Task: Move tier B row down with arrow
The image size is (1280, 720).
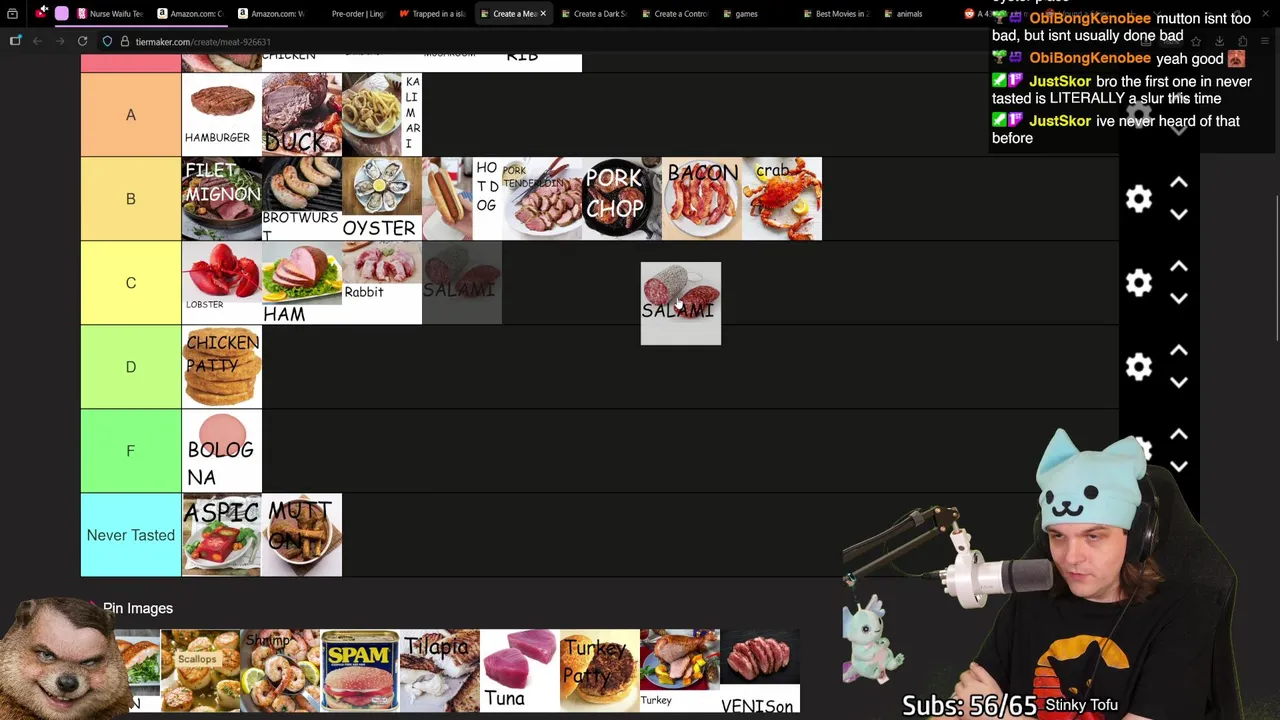Action: pos(1179,214)
